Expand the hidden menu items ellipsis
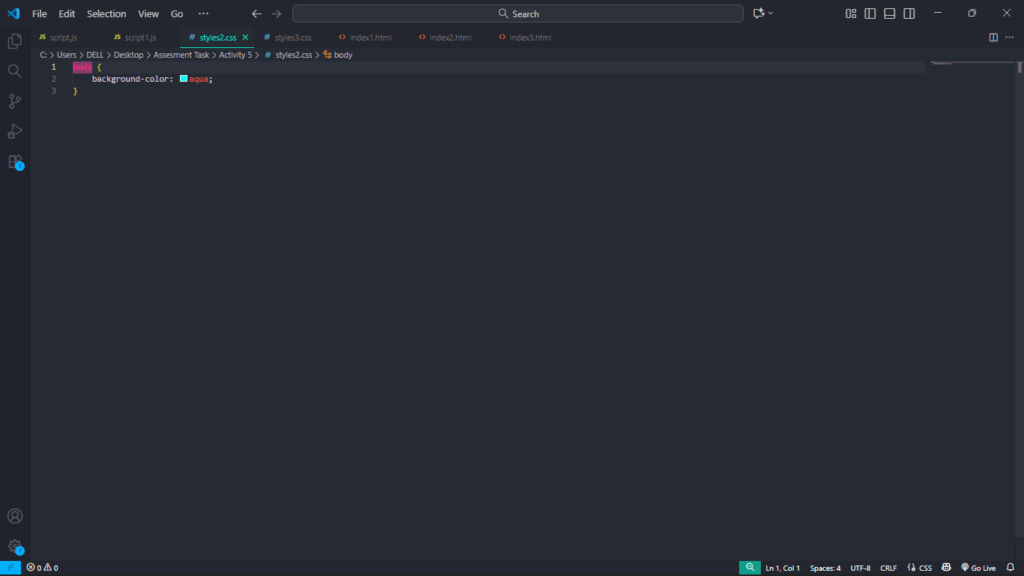 coord(204,14)
